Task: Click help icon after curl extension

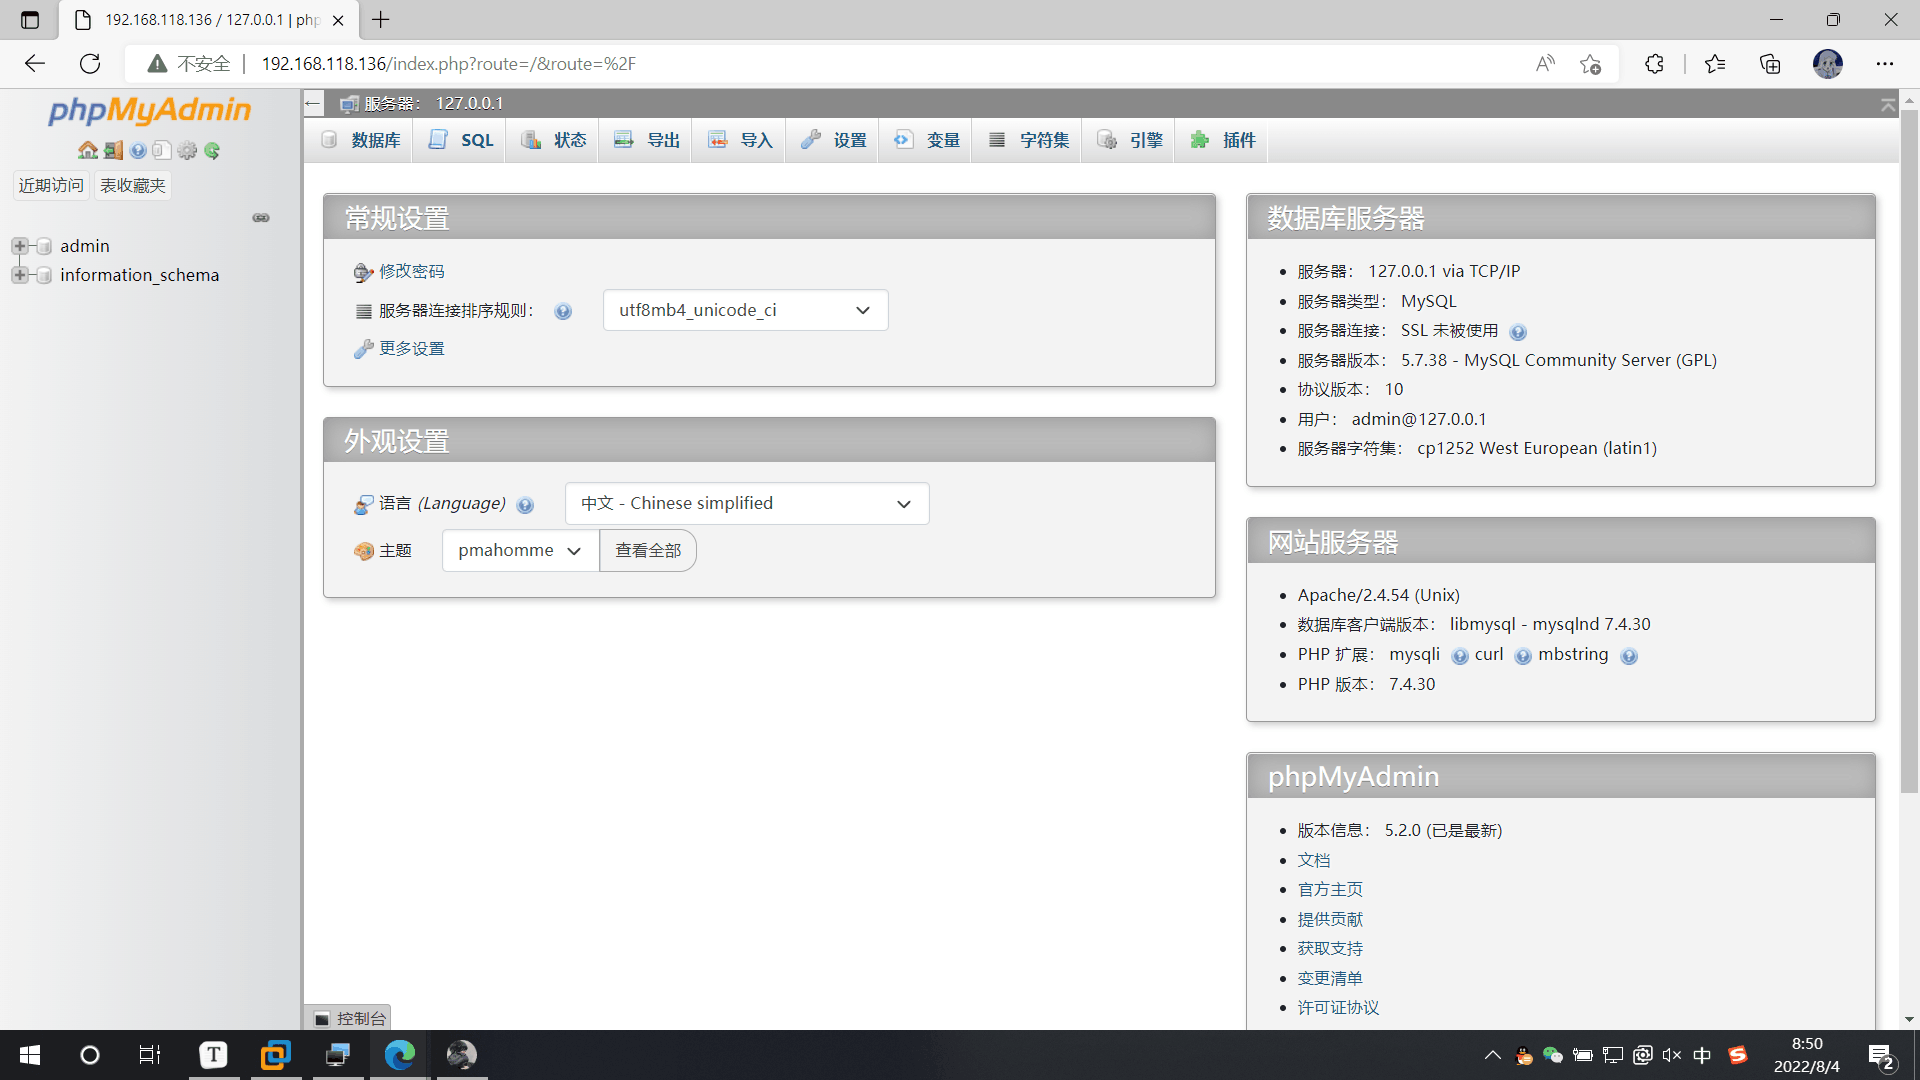Action: tap(1523, 656)
